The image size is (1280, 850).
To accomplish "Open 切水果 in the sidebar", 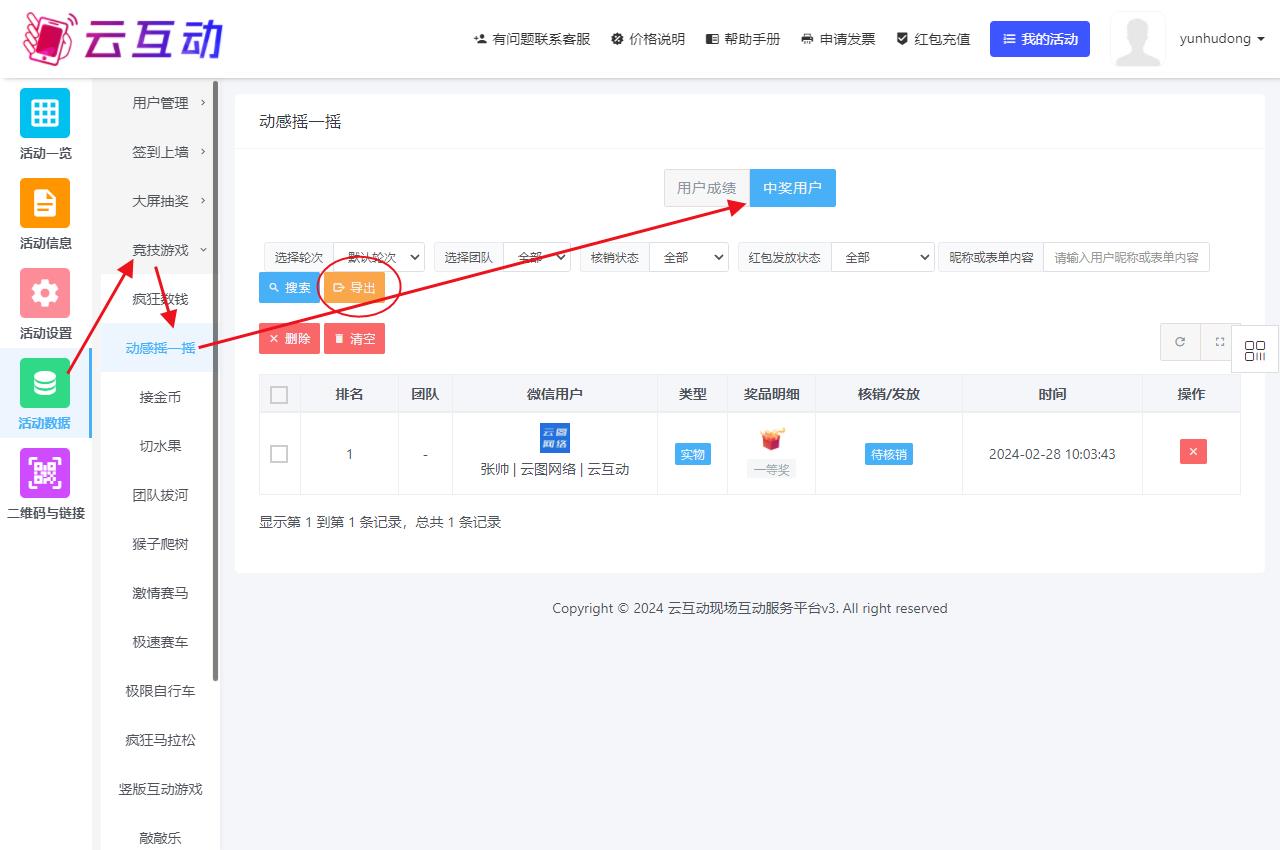I will point(160,446).
